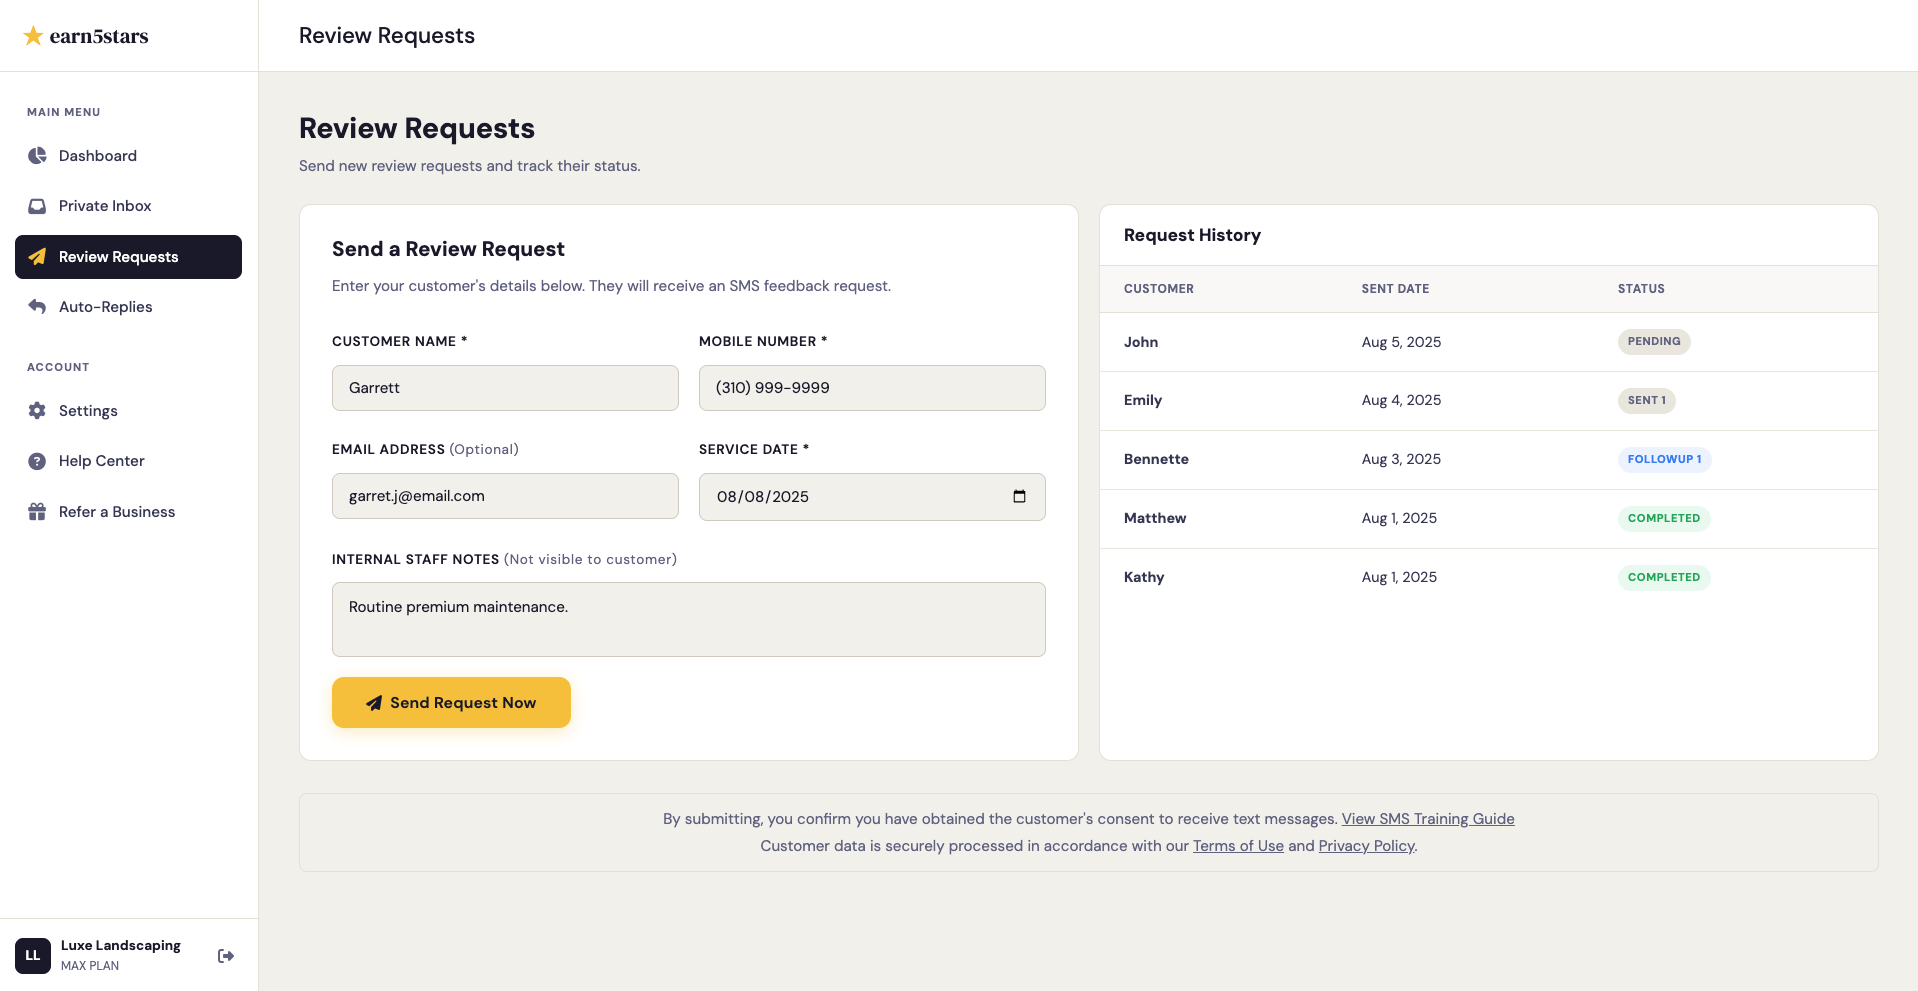Select the Dashboard pie chart icon
This screenshot has height=991, width=1918.
pyautogui.click(x=37, y=156)
